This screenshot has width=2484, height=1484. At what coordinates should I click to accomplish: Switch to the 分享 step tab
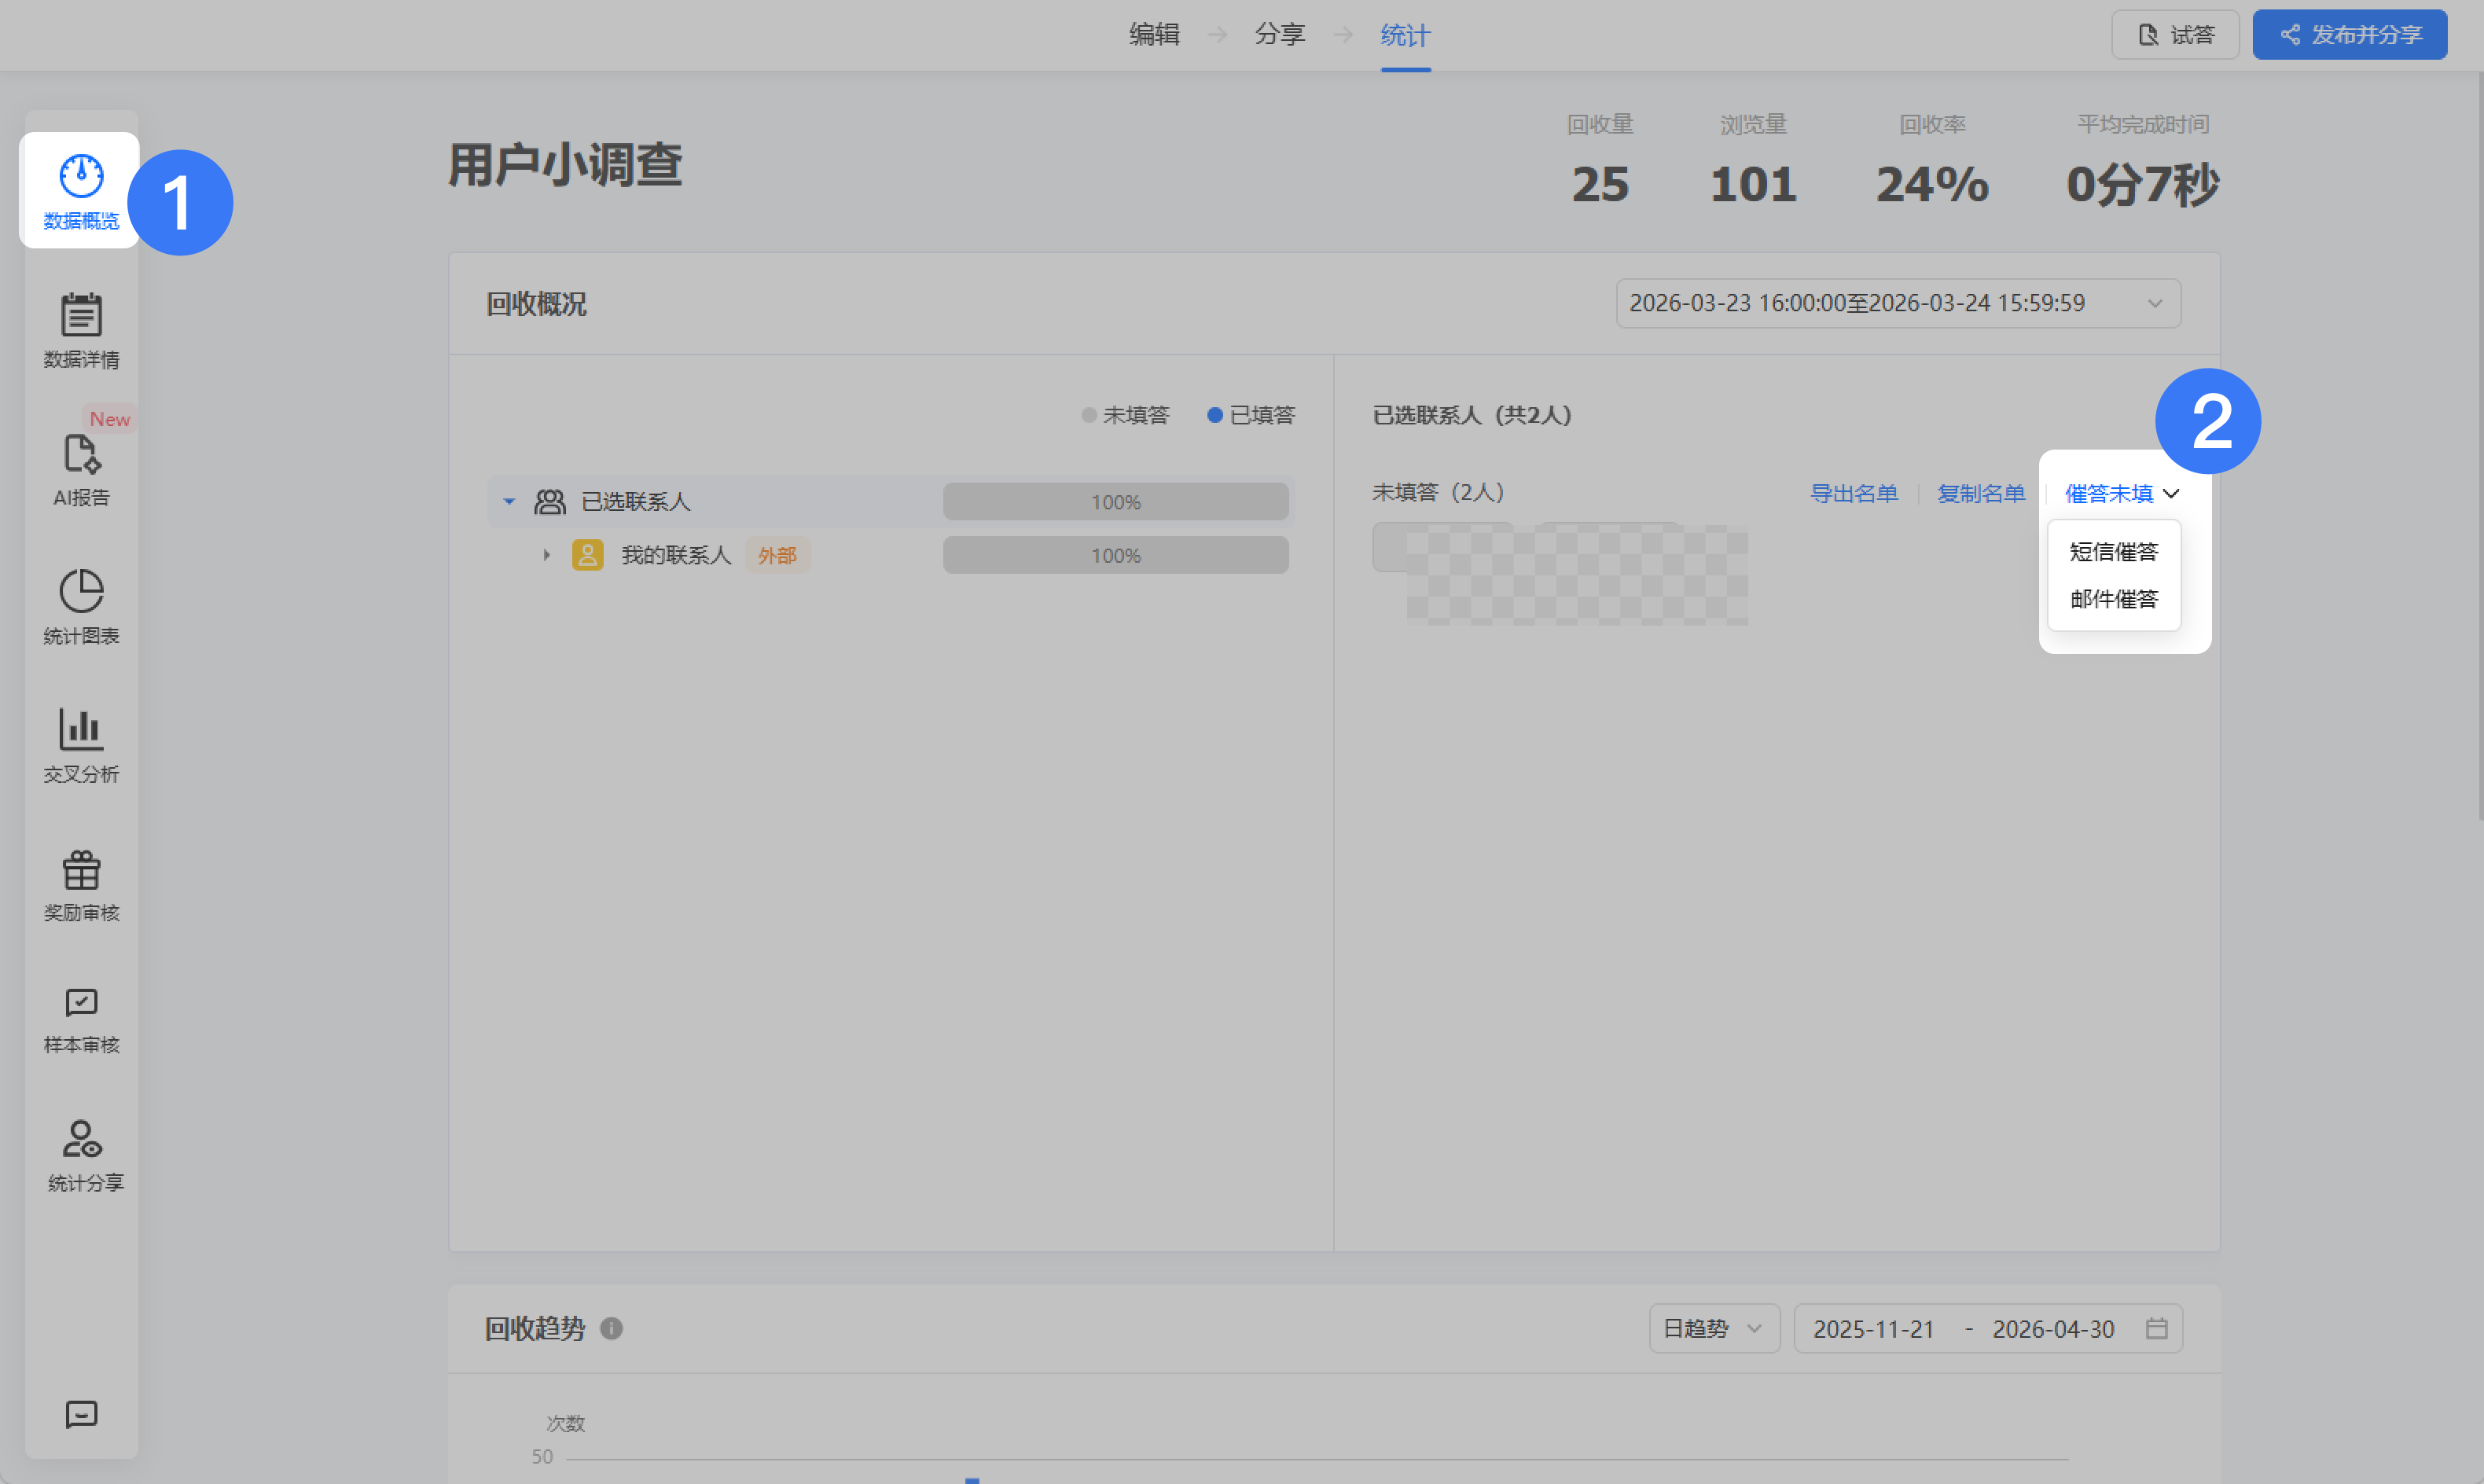(1280, 35)
